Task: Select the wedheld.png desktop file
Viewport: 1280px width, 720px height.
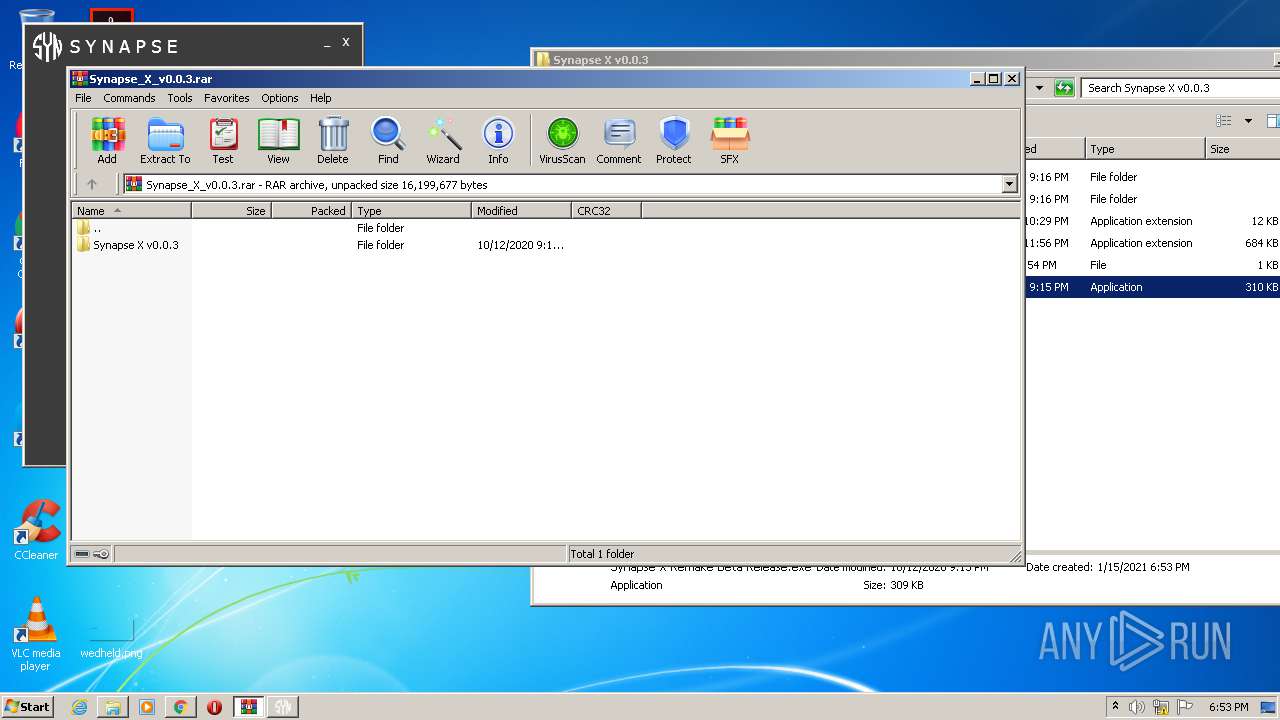Action: (x=111, y=640)
